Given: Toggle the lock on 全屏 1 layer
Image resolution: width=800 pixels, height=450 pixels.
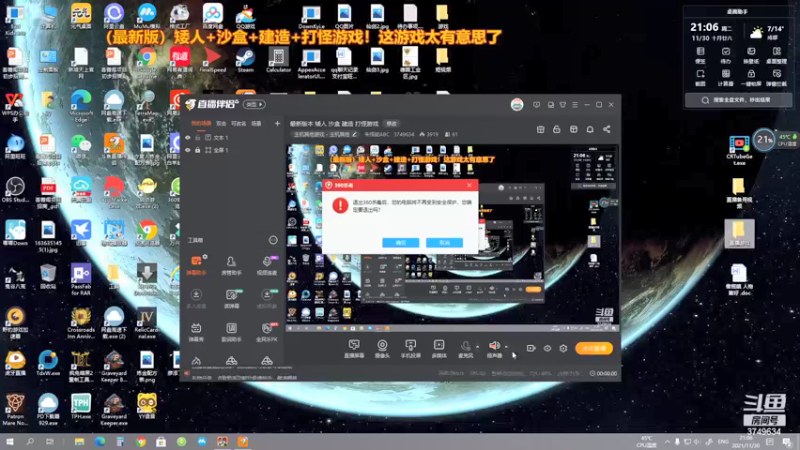Looking at the screenshot, I should point(197,150).
